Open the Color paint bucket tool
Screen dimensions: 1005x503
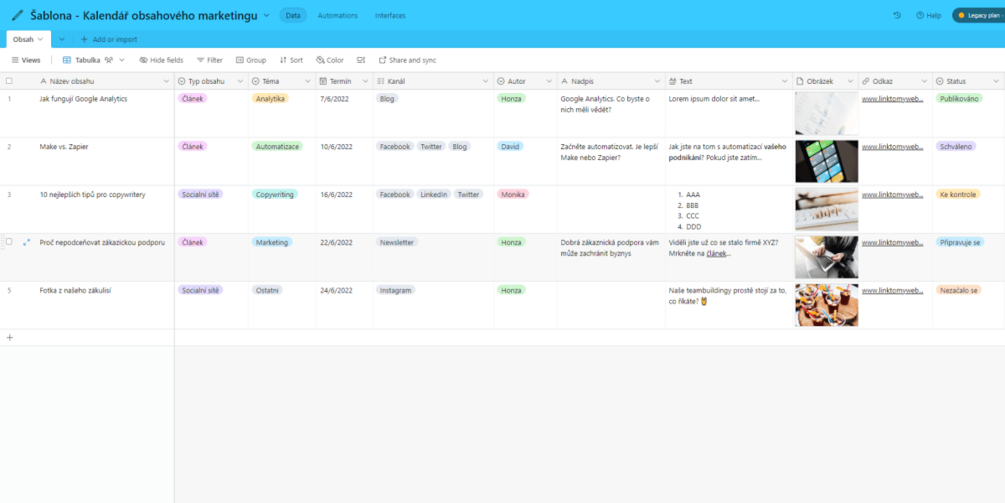point(329,60)
